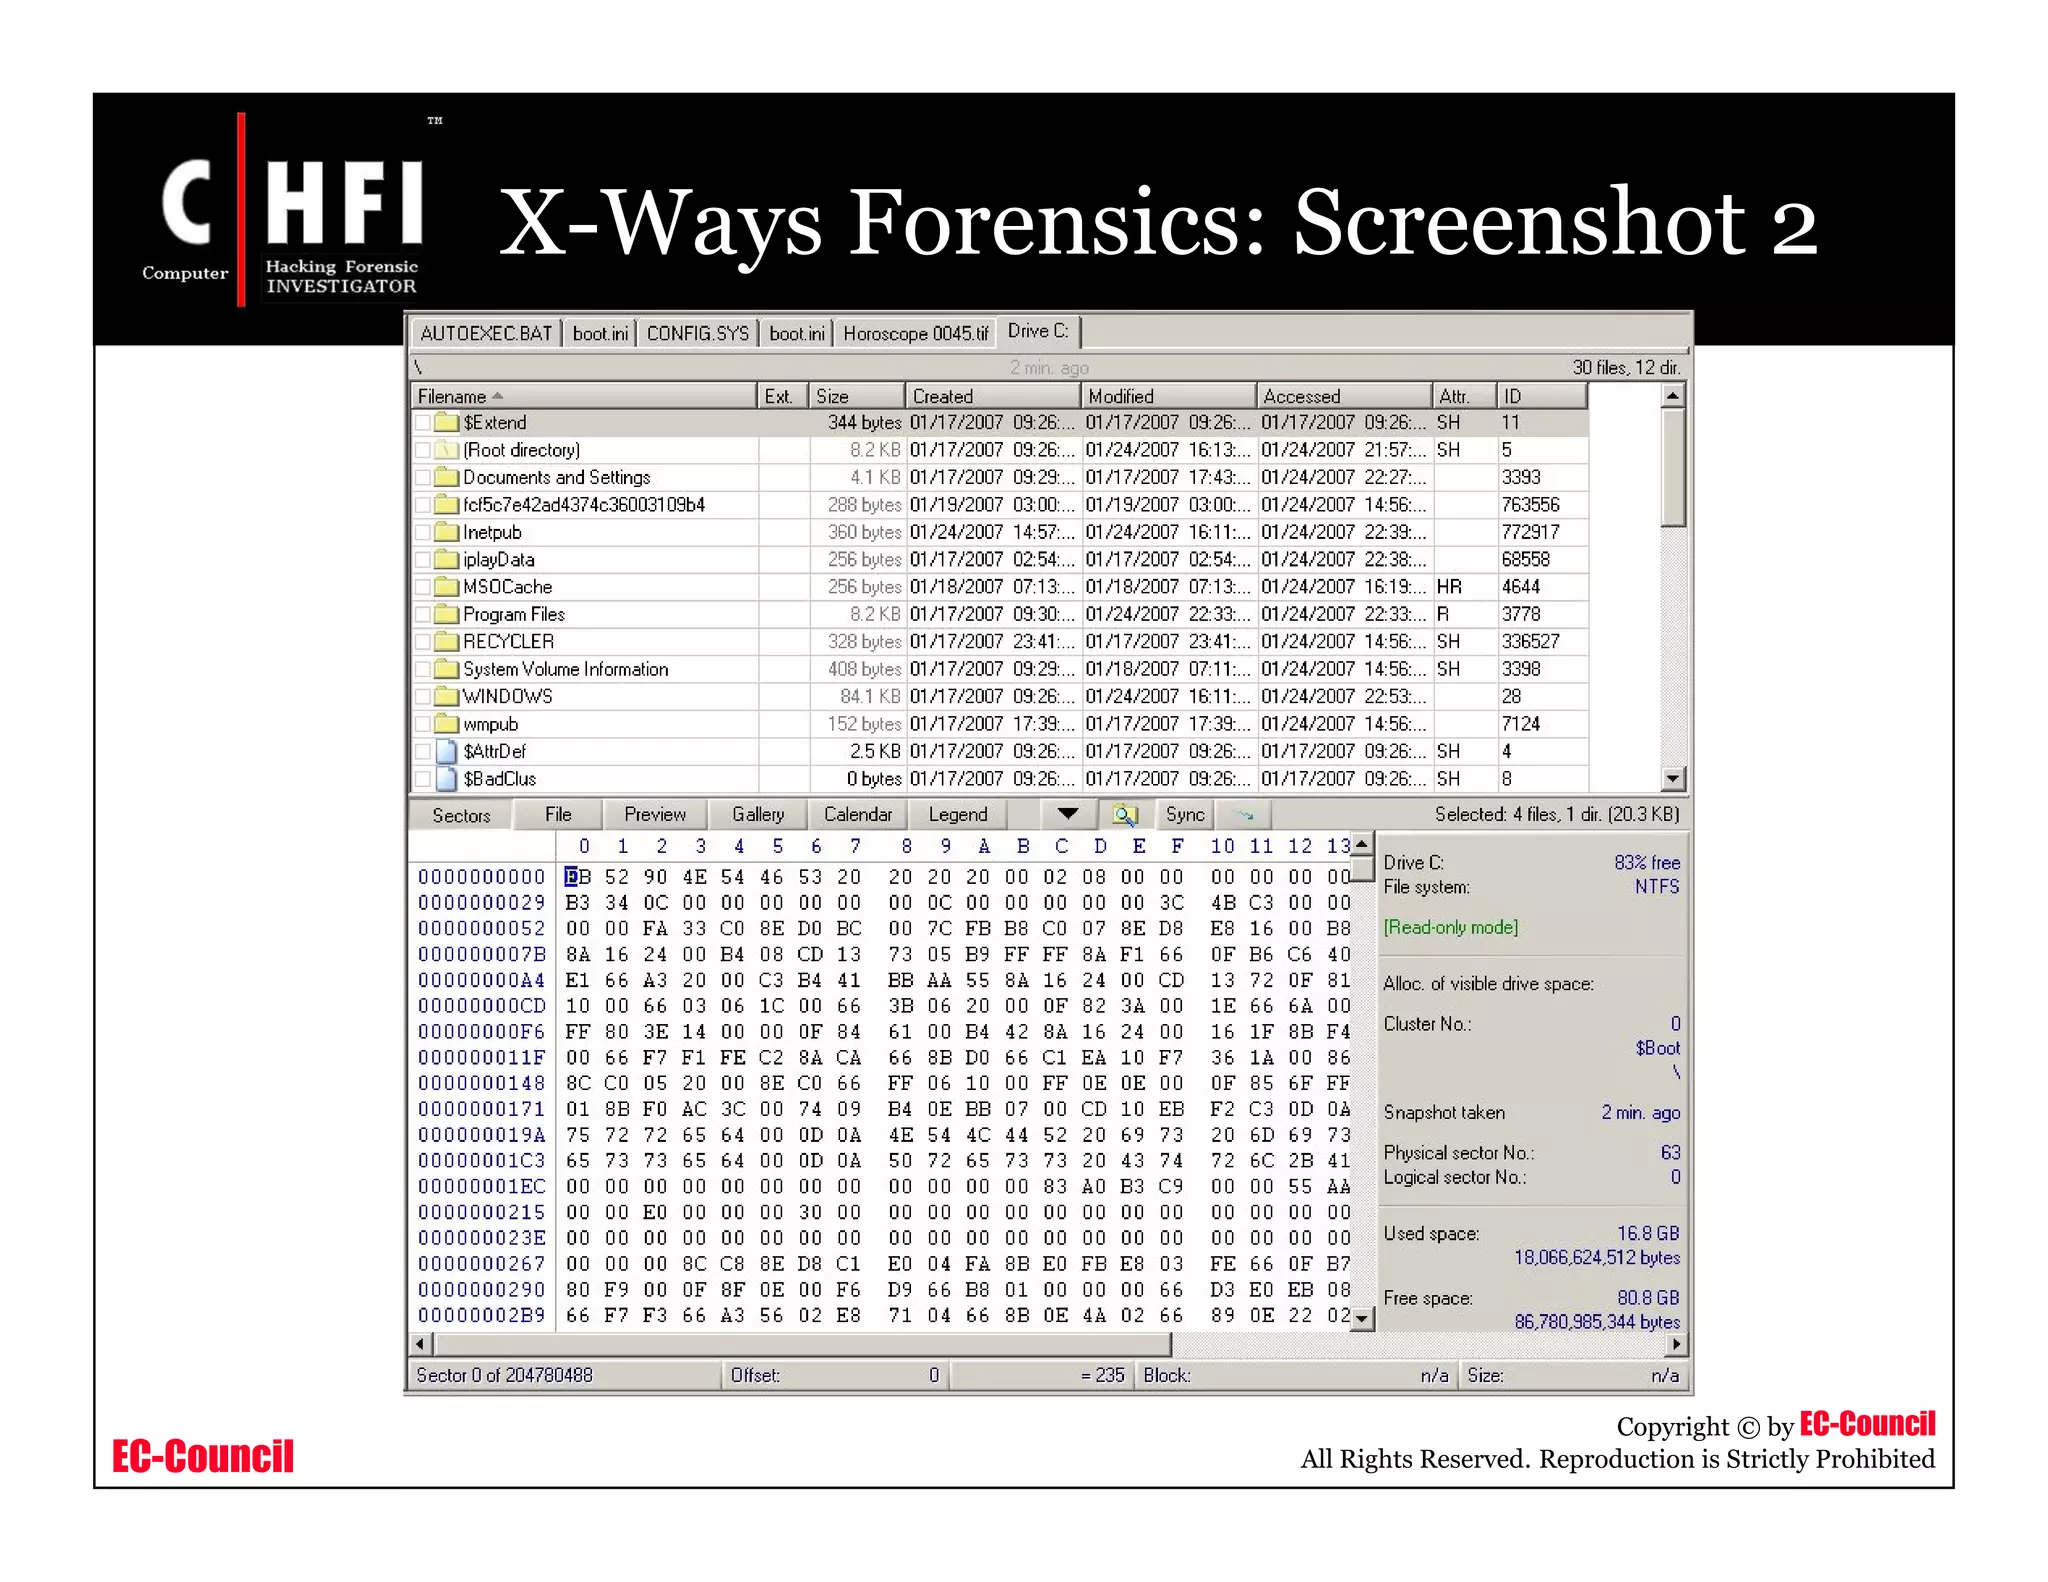The width and height of the screenshot is (2048, 1582).
Task: Tick the checkbox next to $Extend
Action: click(x=423, y=423)
